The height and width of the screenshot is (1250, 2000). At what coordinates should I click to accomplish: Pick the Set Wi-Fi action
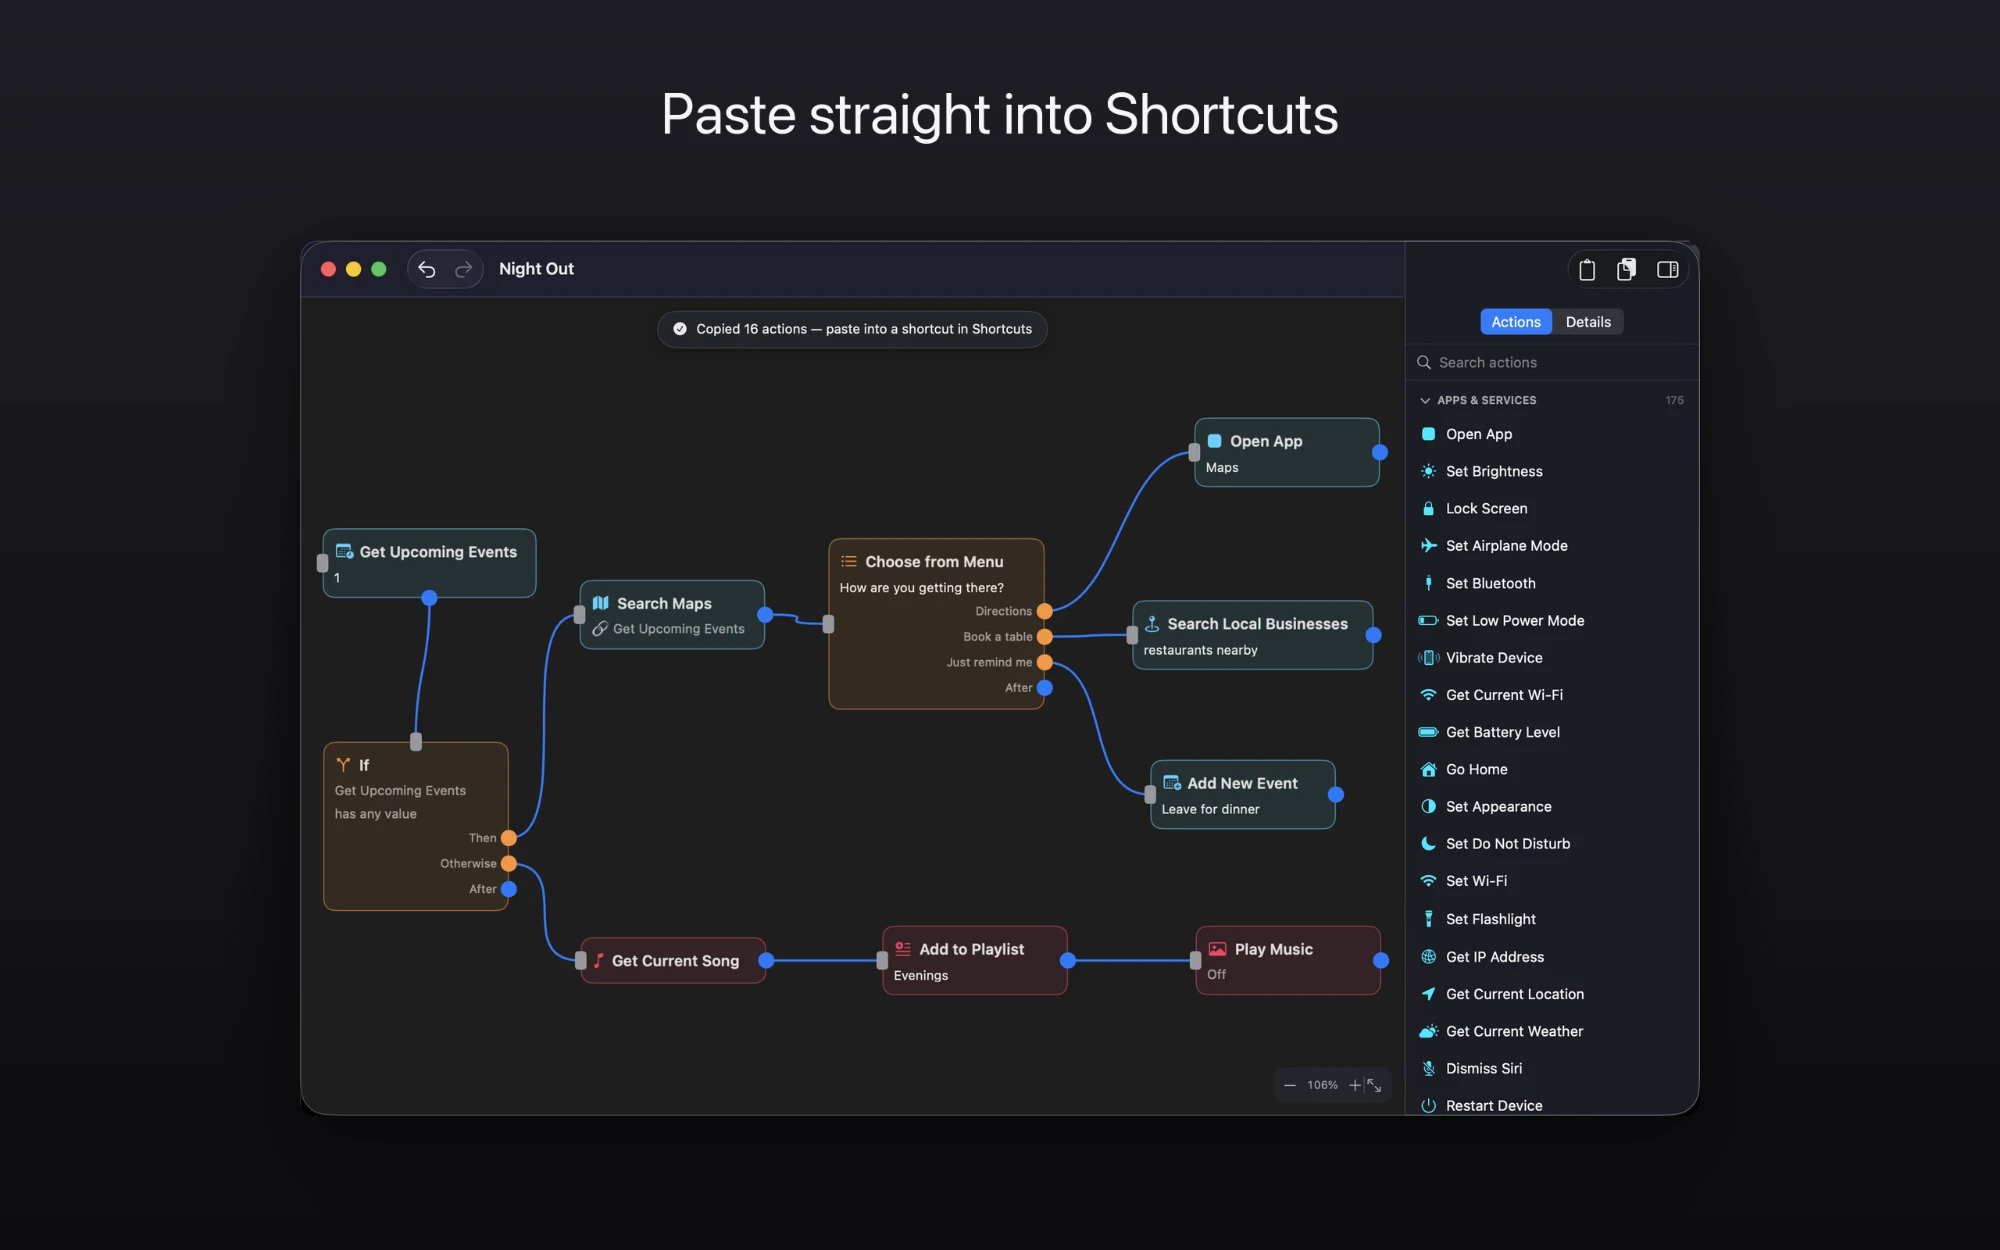pyautogui.click(x=1552, y=881)
